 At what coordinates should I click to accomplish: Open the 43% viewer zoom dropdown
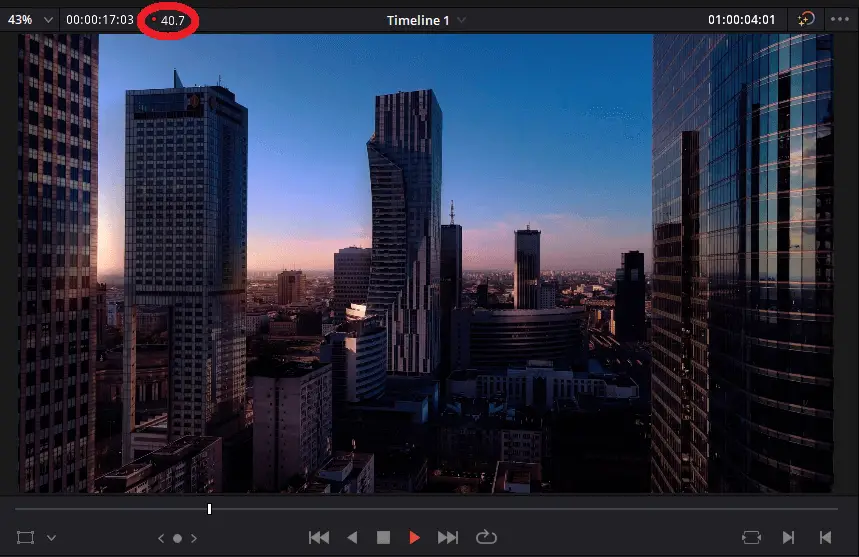(x=30, y=20)
